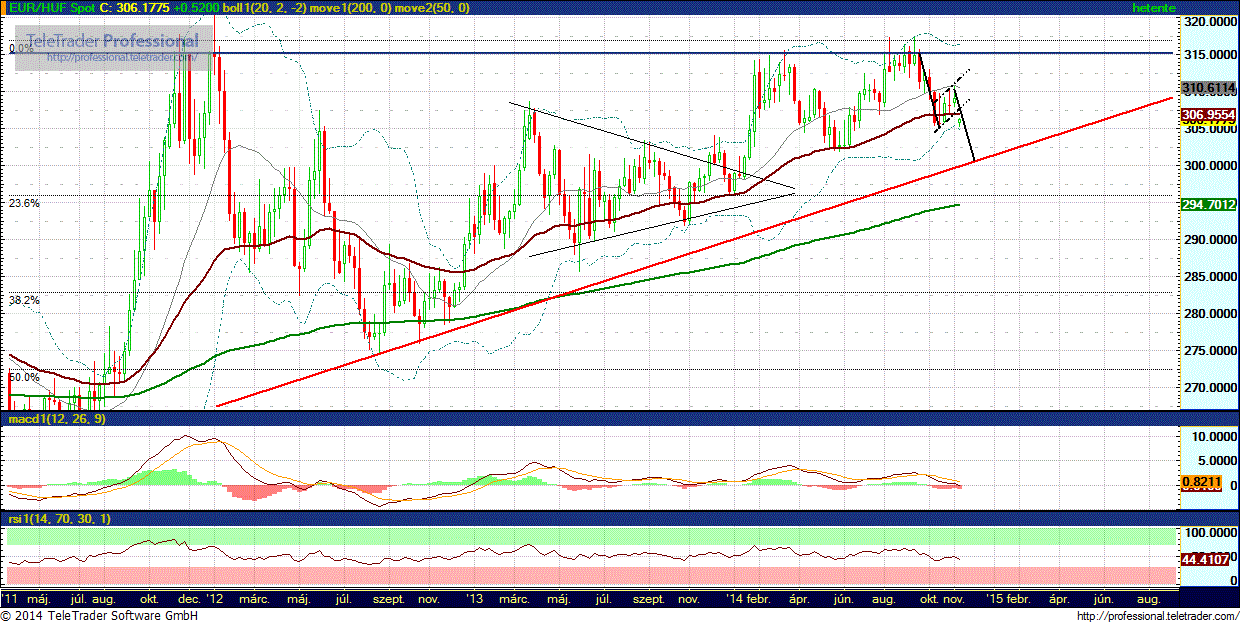Viewport: 1240px width, 625px height.
Task: Click the '15 febr. time axis label
Action: pyautogui.click(x=1009, y=598)
